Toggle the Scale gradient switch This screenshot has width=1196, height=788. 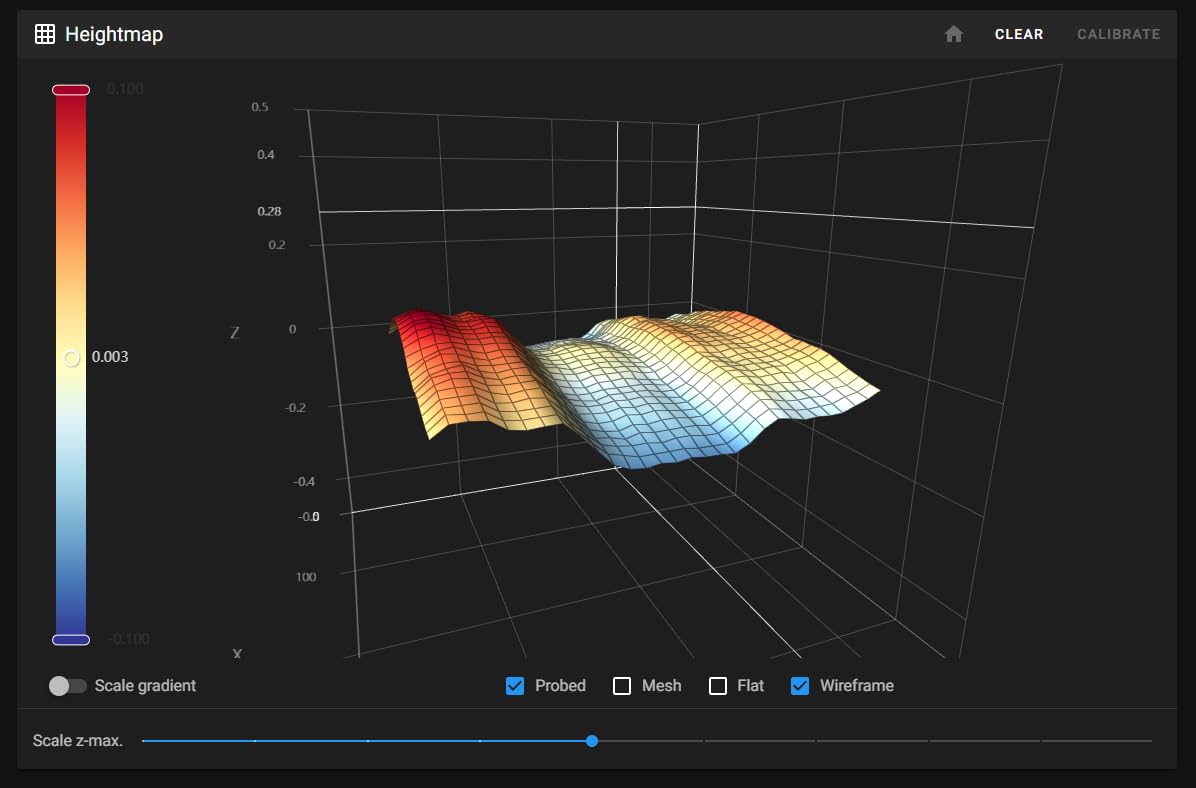(x=68, y=686)
